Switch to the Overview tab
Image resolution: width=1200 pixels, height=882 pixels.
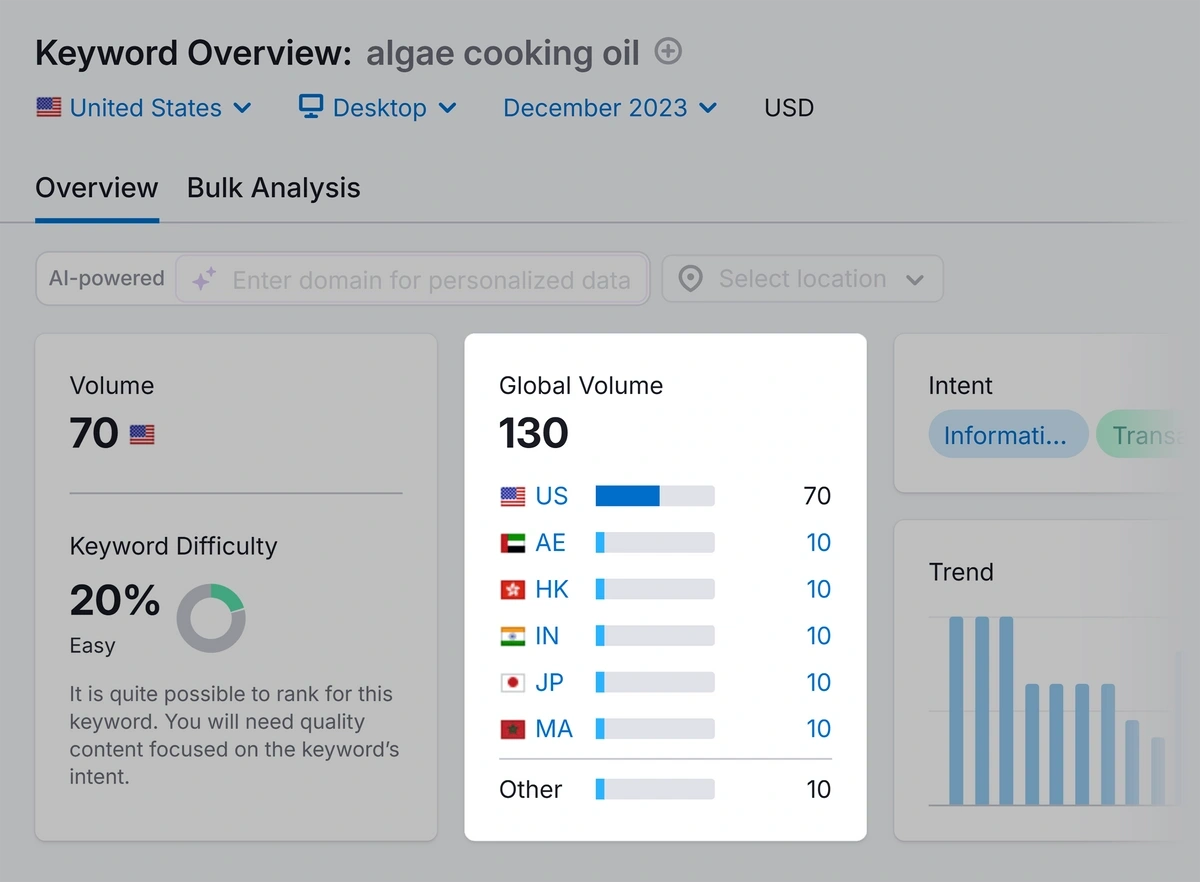tap(97, 188)
